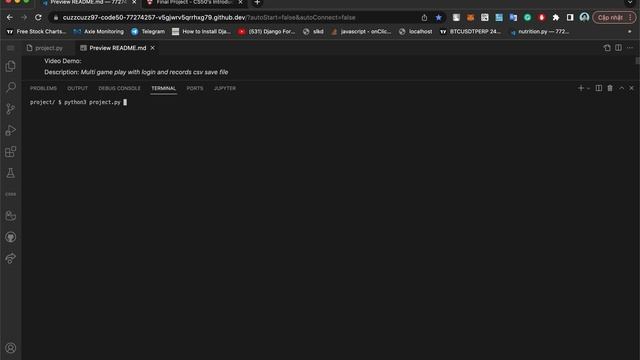The image size is (640, 360).
Task: Close the Final Project browser tab
Action: [240, 2]
